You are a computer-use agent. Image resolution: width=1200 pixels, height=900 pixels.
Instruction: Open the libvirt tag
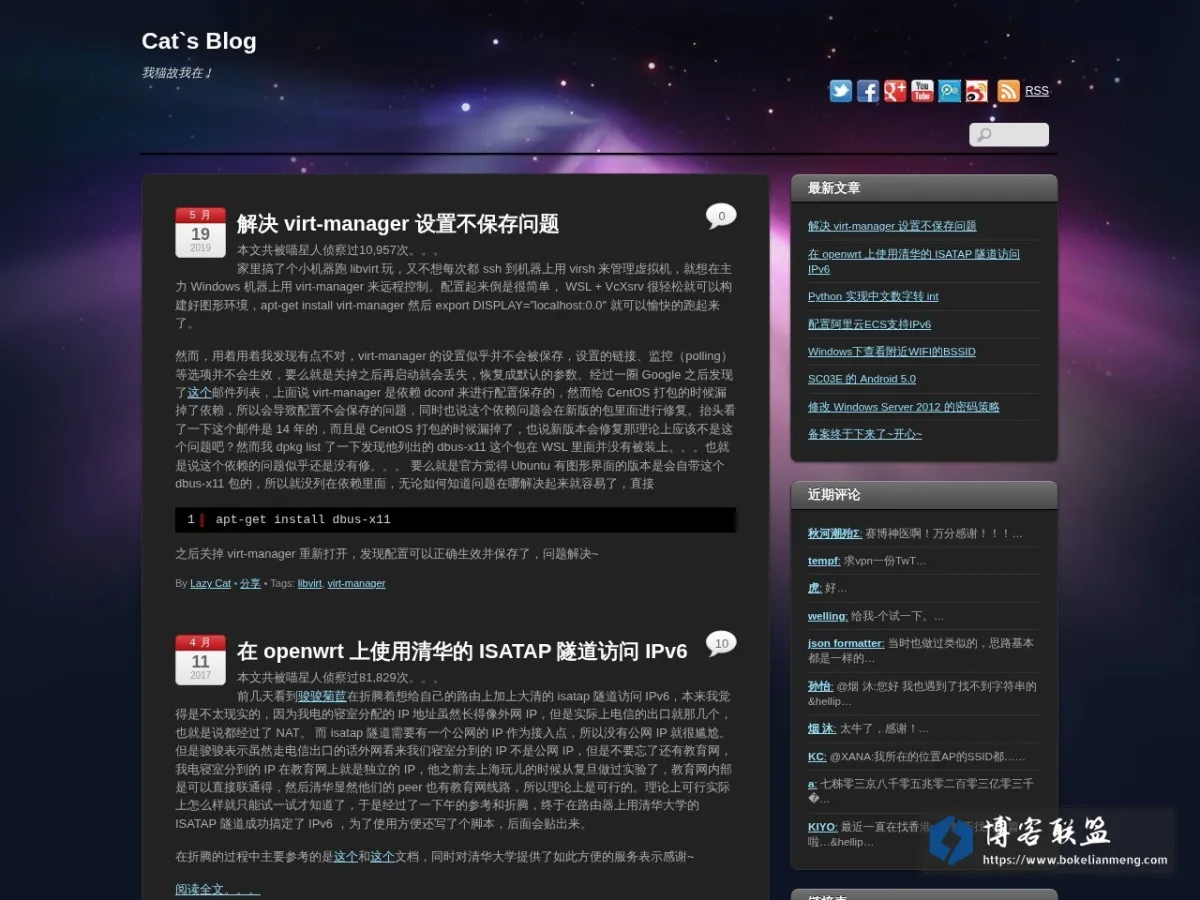(x=310, y=583)
